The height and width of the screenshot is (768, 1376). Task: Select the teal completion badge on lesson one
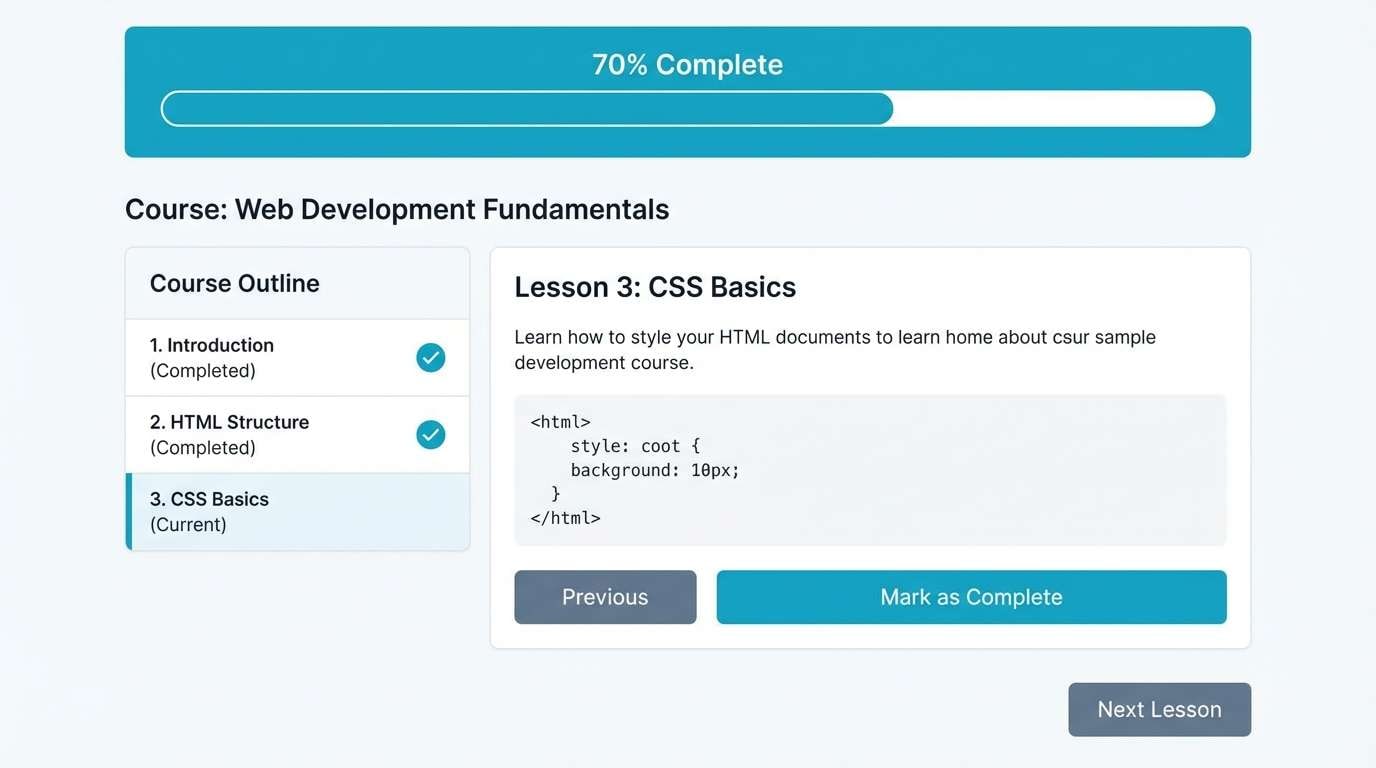[430, 357]
